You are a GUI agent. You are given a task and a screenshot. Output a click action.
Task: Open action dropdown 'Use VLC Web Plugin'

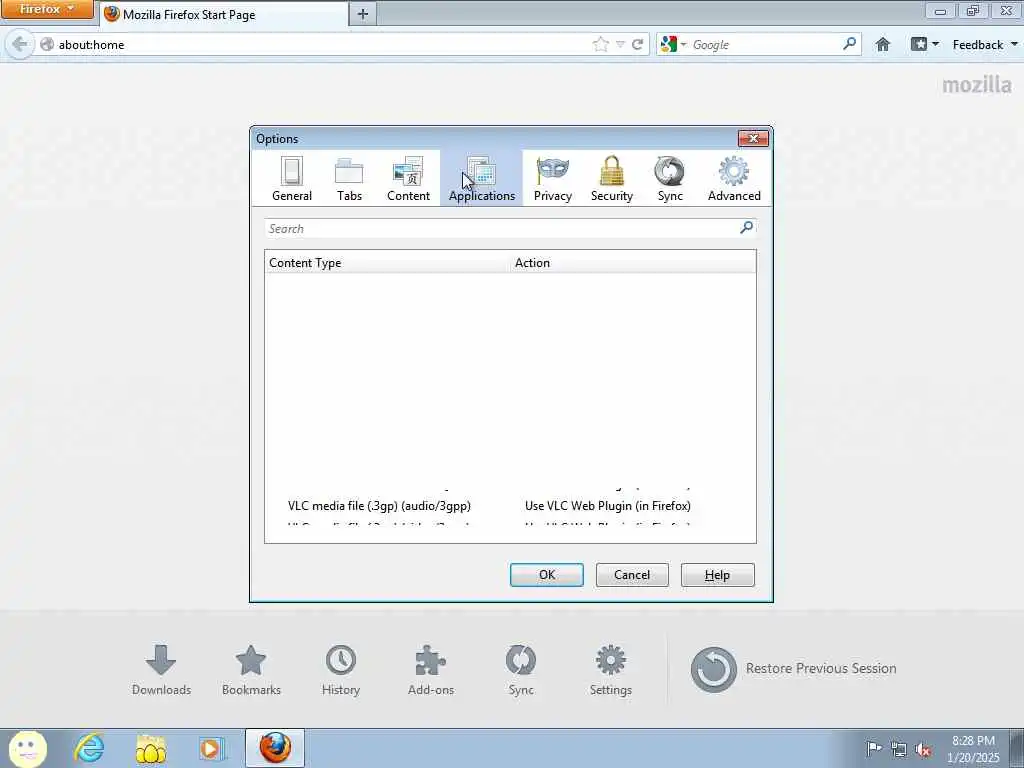[x=607, y=505]
